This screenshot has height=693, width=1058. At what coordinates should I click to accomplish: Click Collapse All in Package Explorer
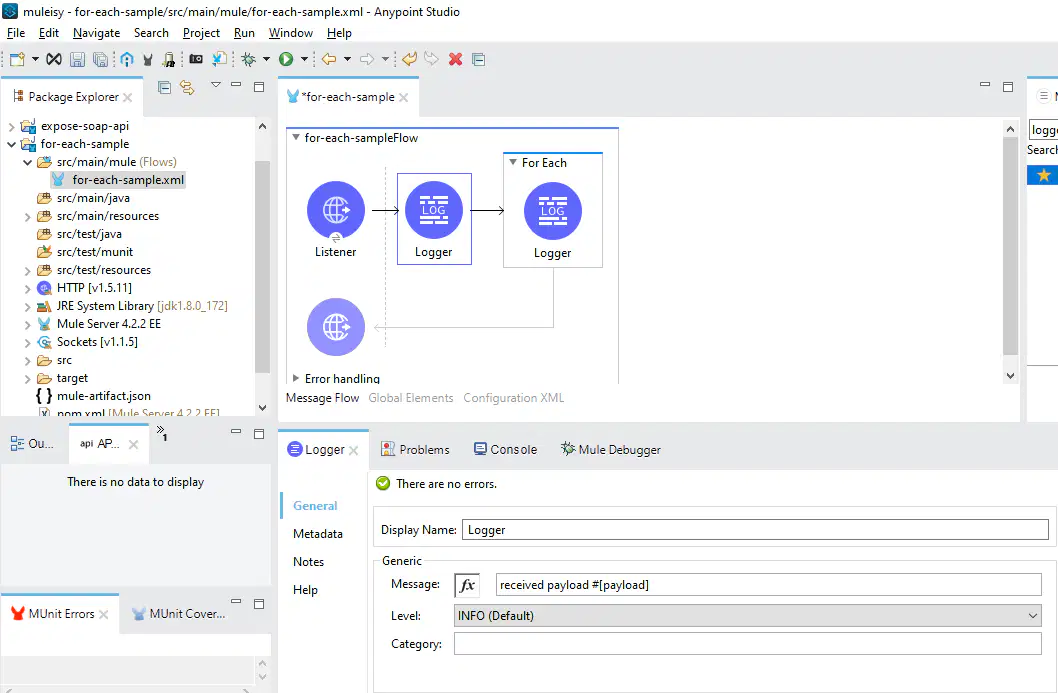pyautogui.click(x=164, y=87)
